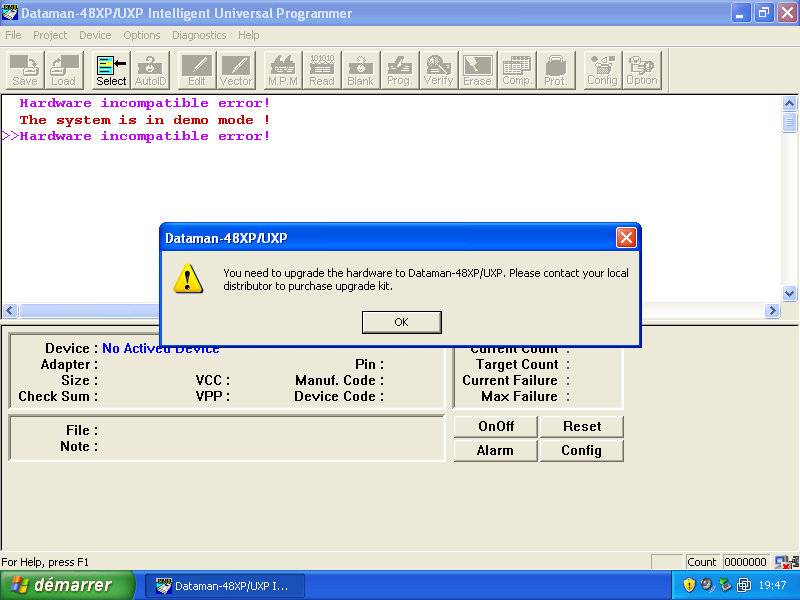Click the Erase toolbar icon
The image size is (800, 600).
[477, 70]
